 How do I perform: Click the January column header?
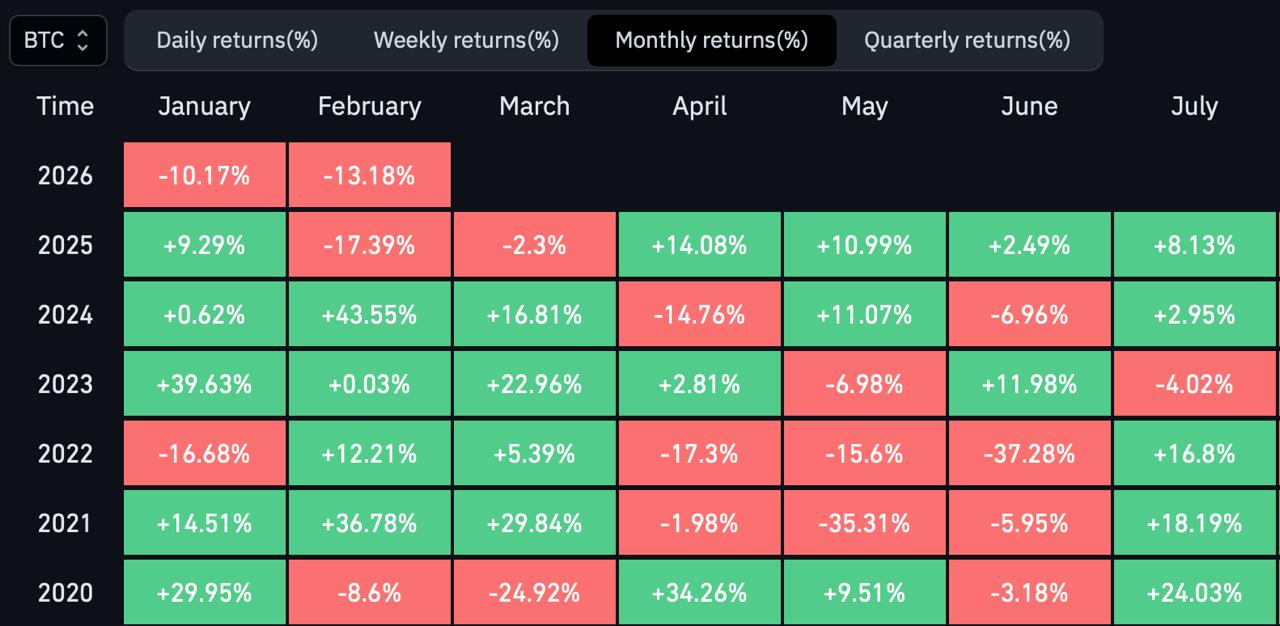[x=204, y=107]
